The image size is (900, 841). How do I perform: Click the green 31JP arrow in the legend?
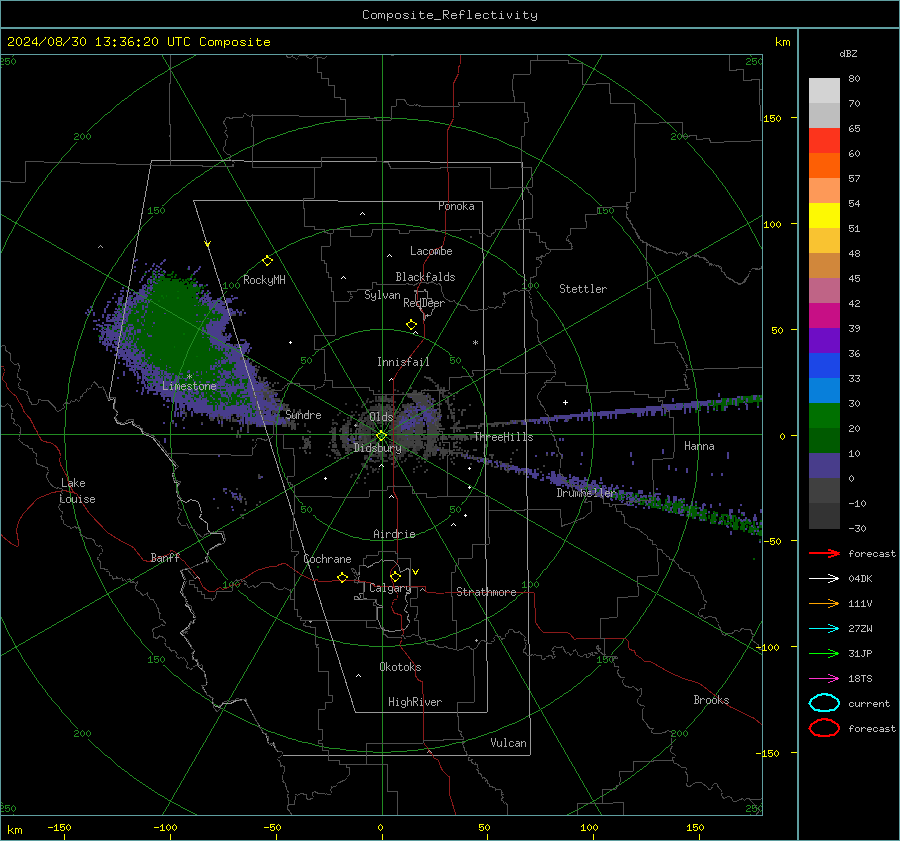[824, 653]
